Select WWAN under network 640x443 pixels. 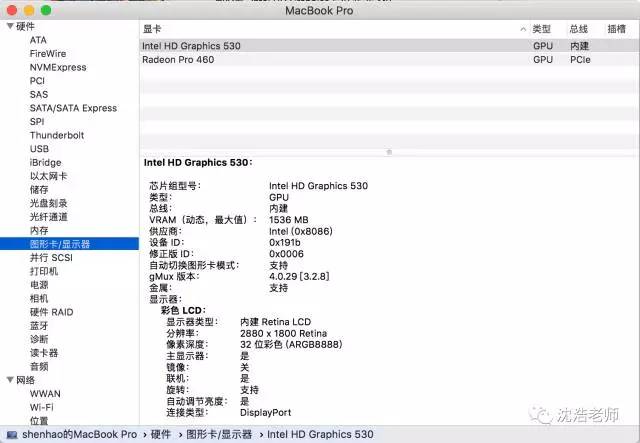(45, 394)
